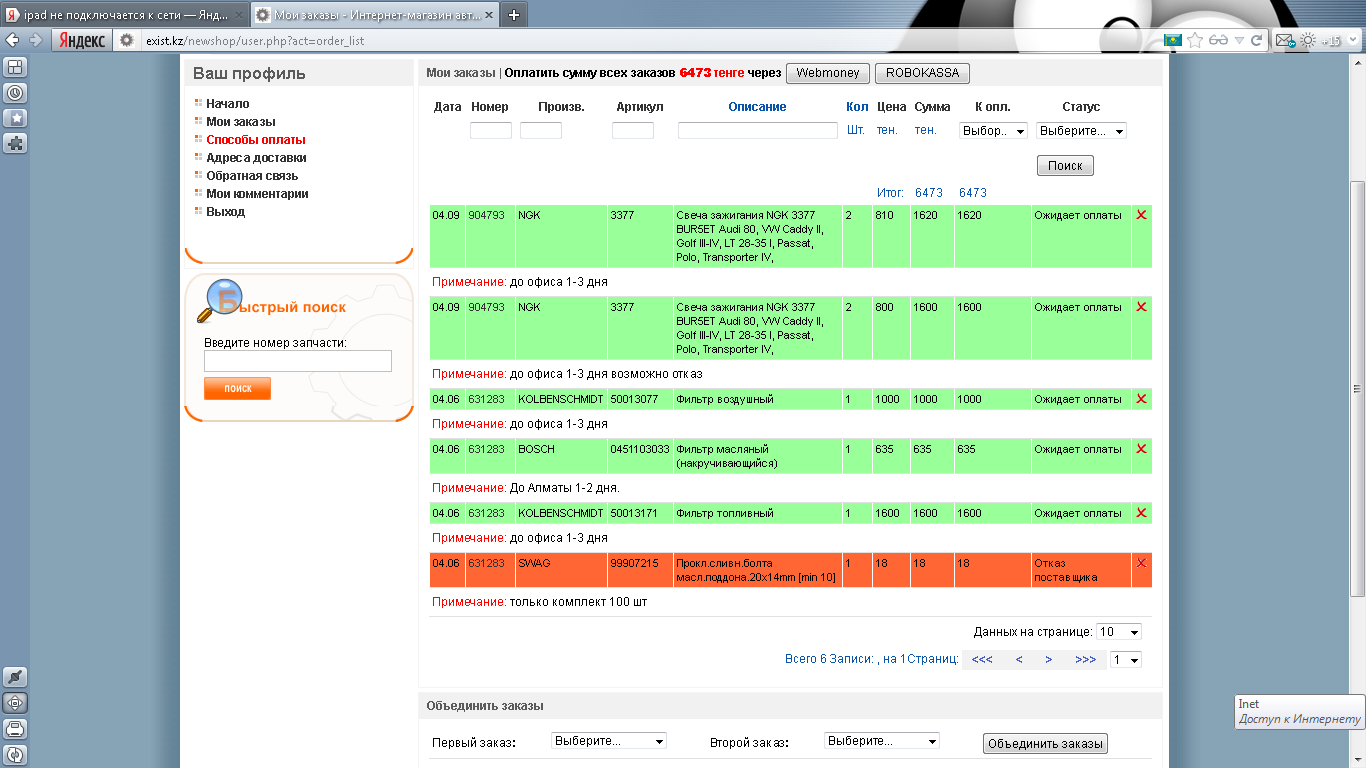Click the connection plug icon in left sidebar
Screen dimensions: 1366x768
coord(16,677)
